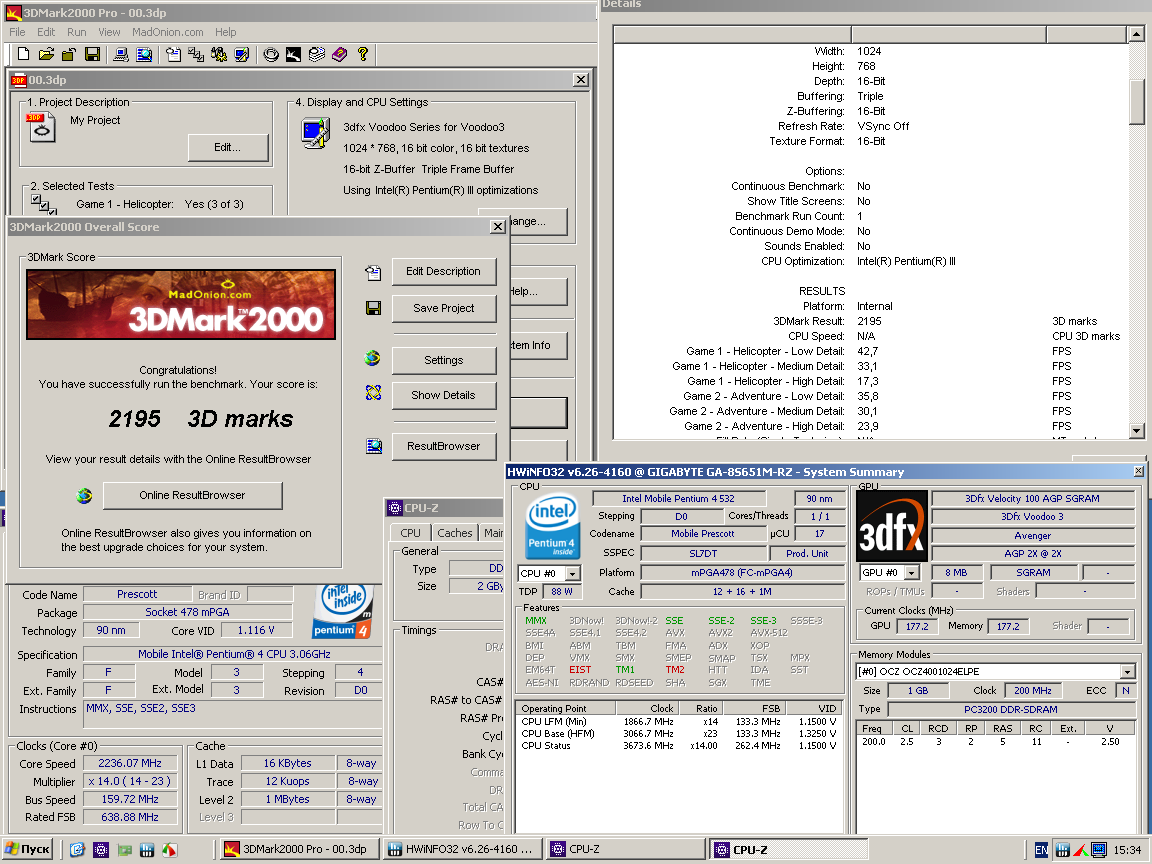Click the display settings toolbar icon
Screen dimensions: 1152x864
coord(242,54)
